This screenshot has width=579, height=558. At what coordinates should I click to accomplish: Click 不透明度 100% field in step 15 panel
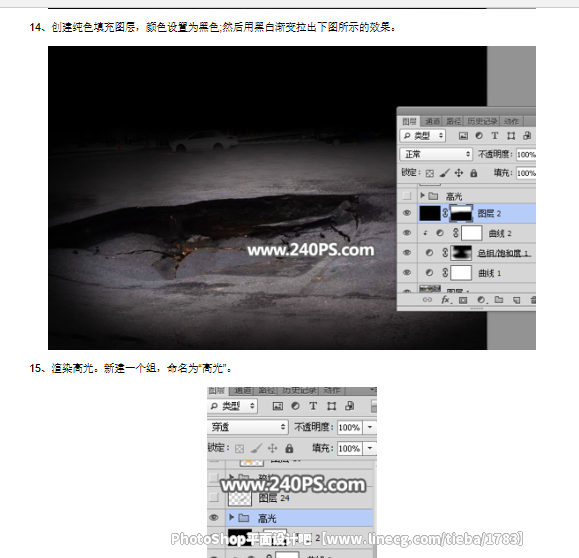pos(349,428)
